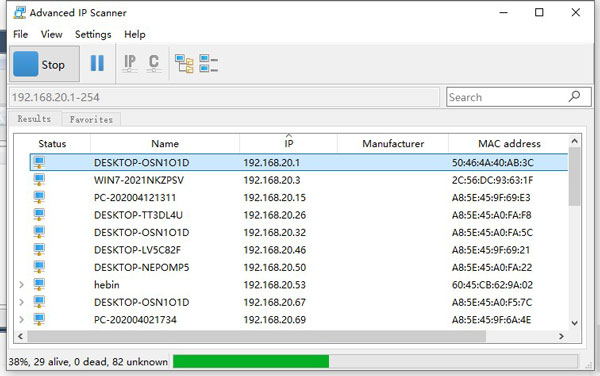Click MAC address 2C:56:DC:93:63:1F

point(492,180)
